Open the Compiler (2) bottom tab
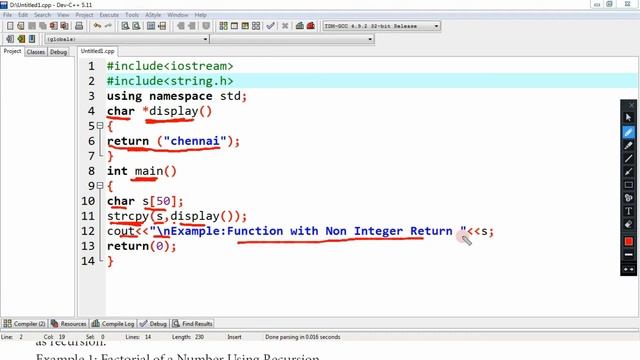 coord(24,324)
